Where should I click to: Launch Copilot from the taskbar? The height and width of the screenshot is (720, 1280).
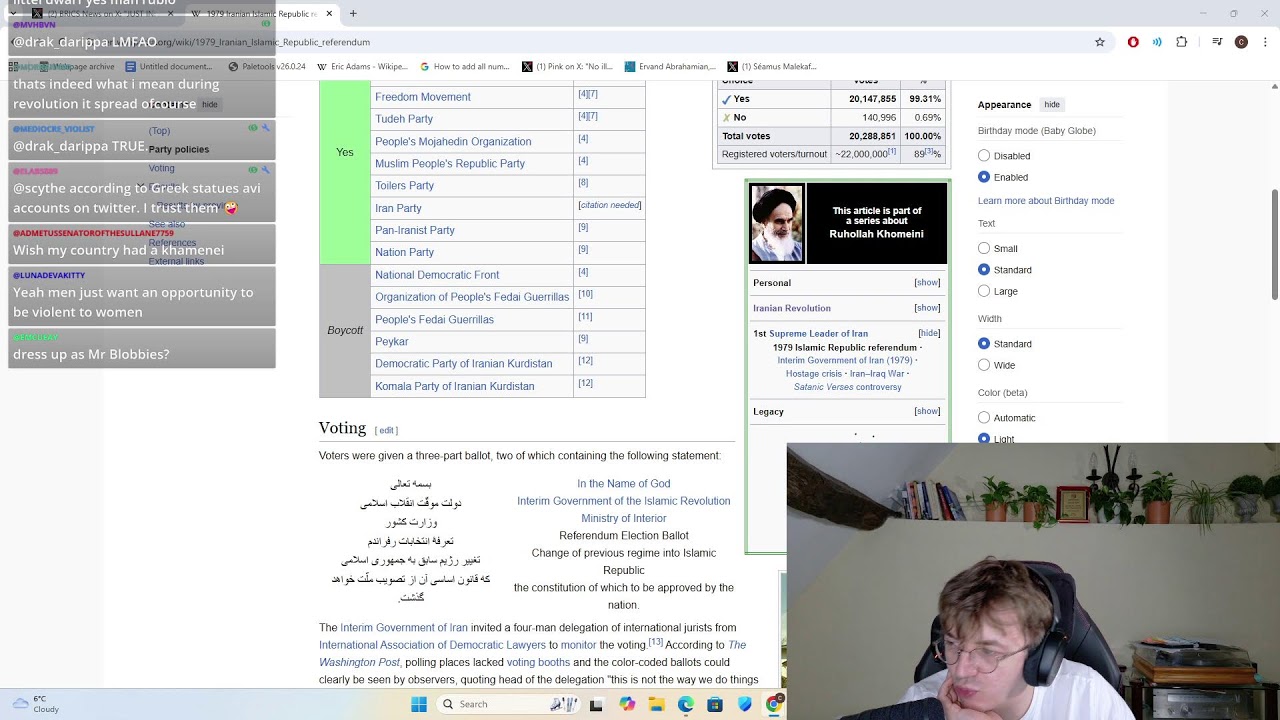[627, 704]
